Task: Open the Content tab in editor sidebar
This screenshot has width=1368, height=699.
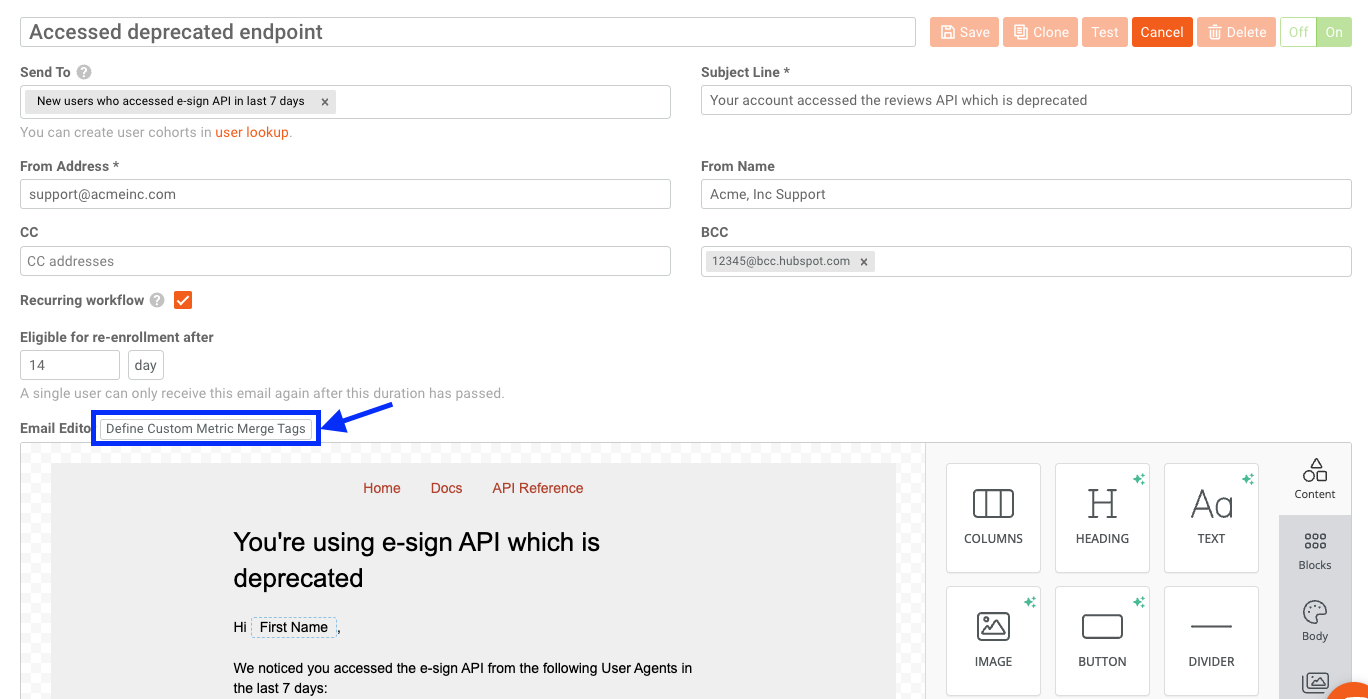Action: click(1315, 480)
